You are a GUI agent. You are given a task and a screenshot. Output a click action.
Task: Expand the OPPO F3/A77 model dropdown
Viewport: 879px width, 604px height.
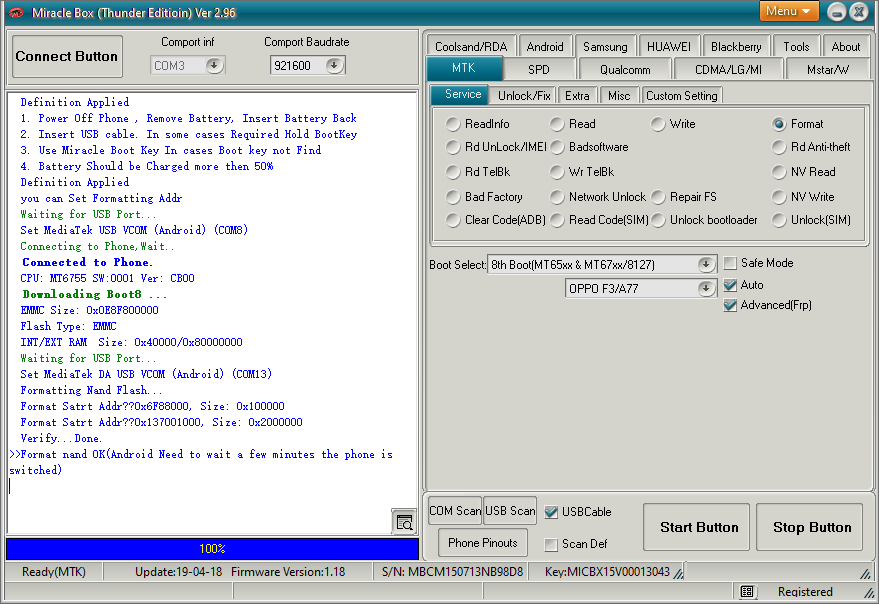(x=706, y=288)
